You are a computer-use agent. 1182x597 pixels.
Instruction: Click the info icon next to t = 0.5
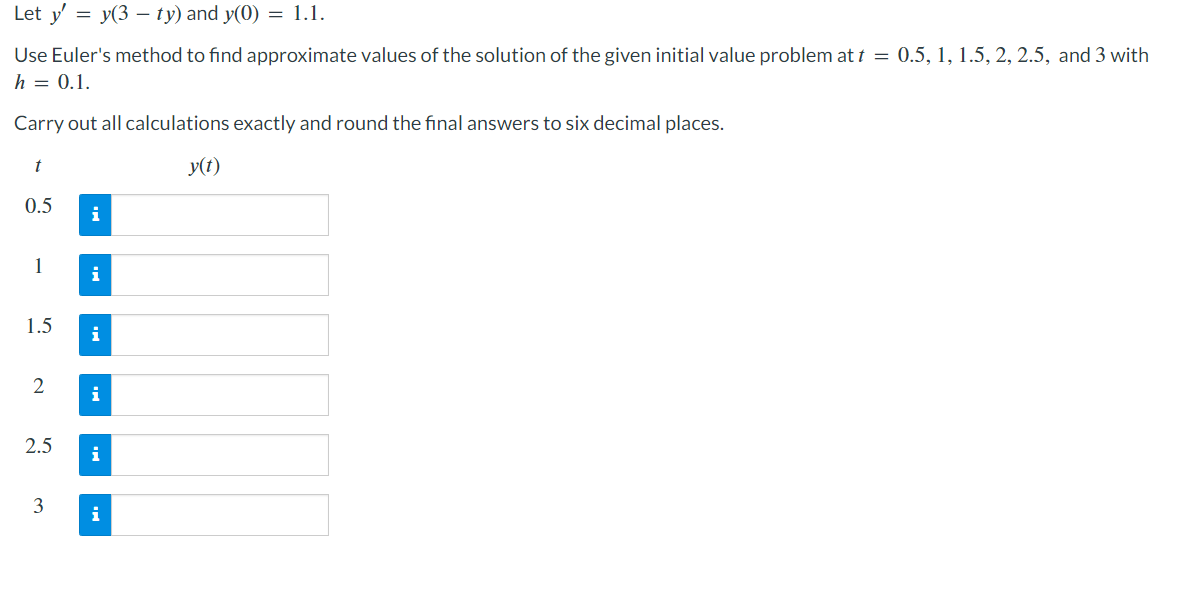95,214
